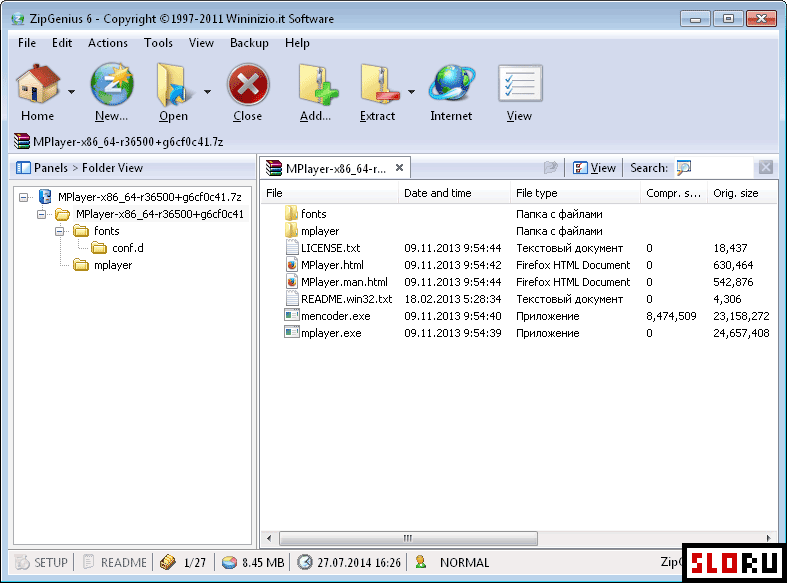Select MPlayer.man.html in the file list

(344, 282)
